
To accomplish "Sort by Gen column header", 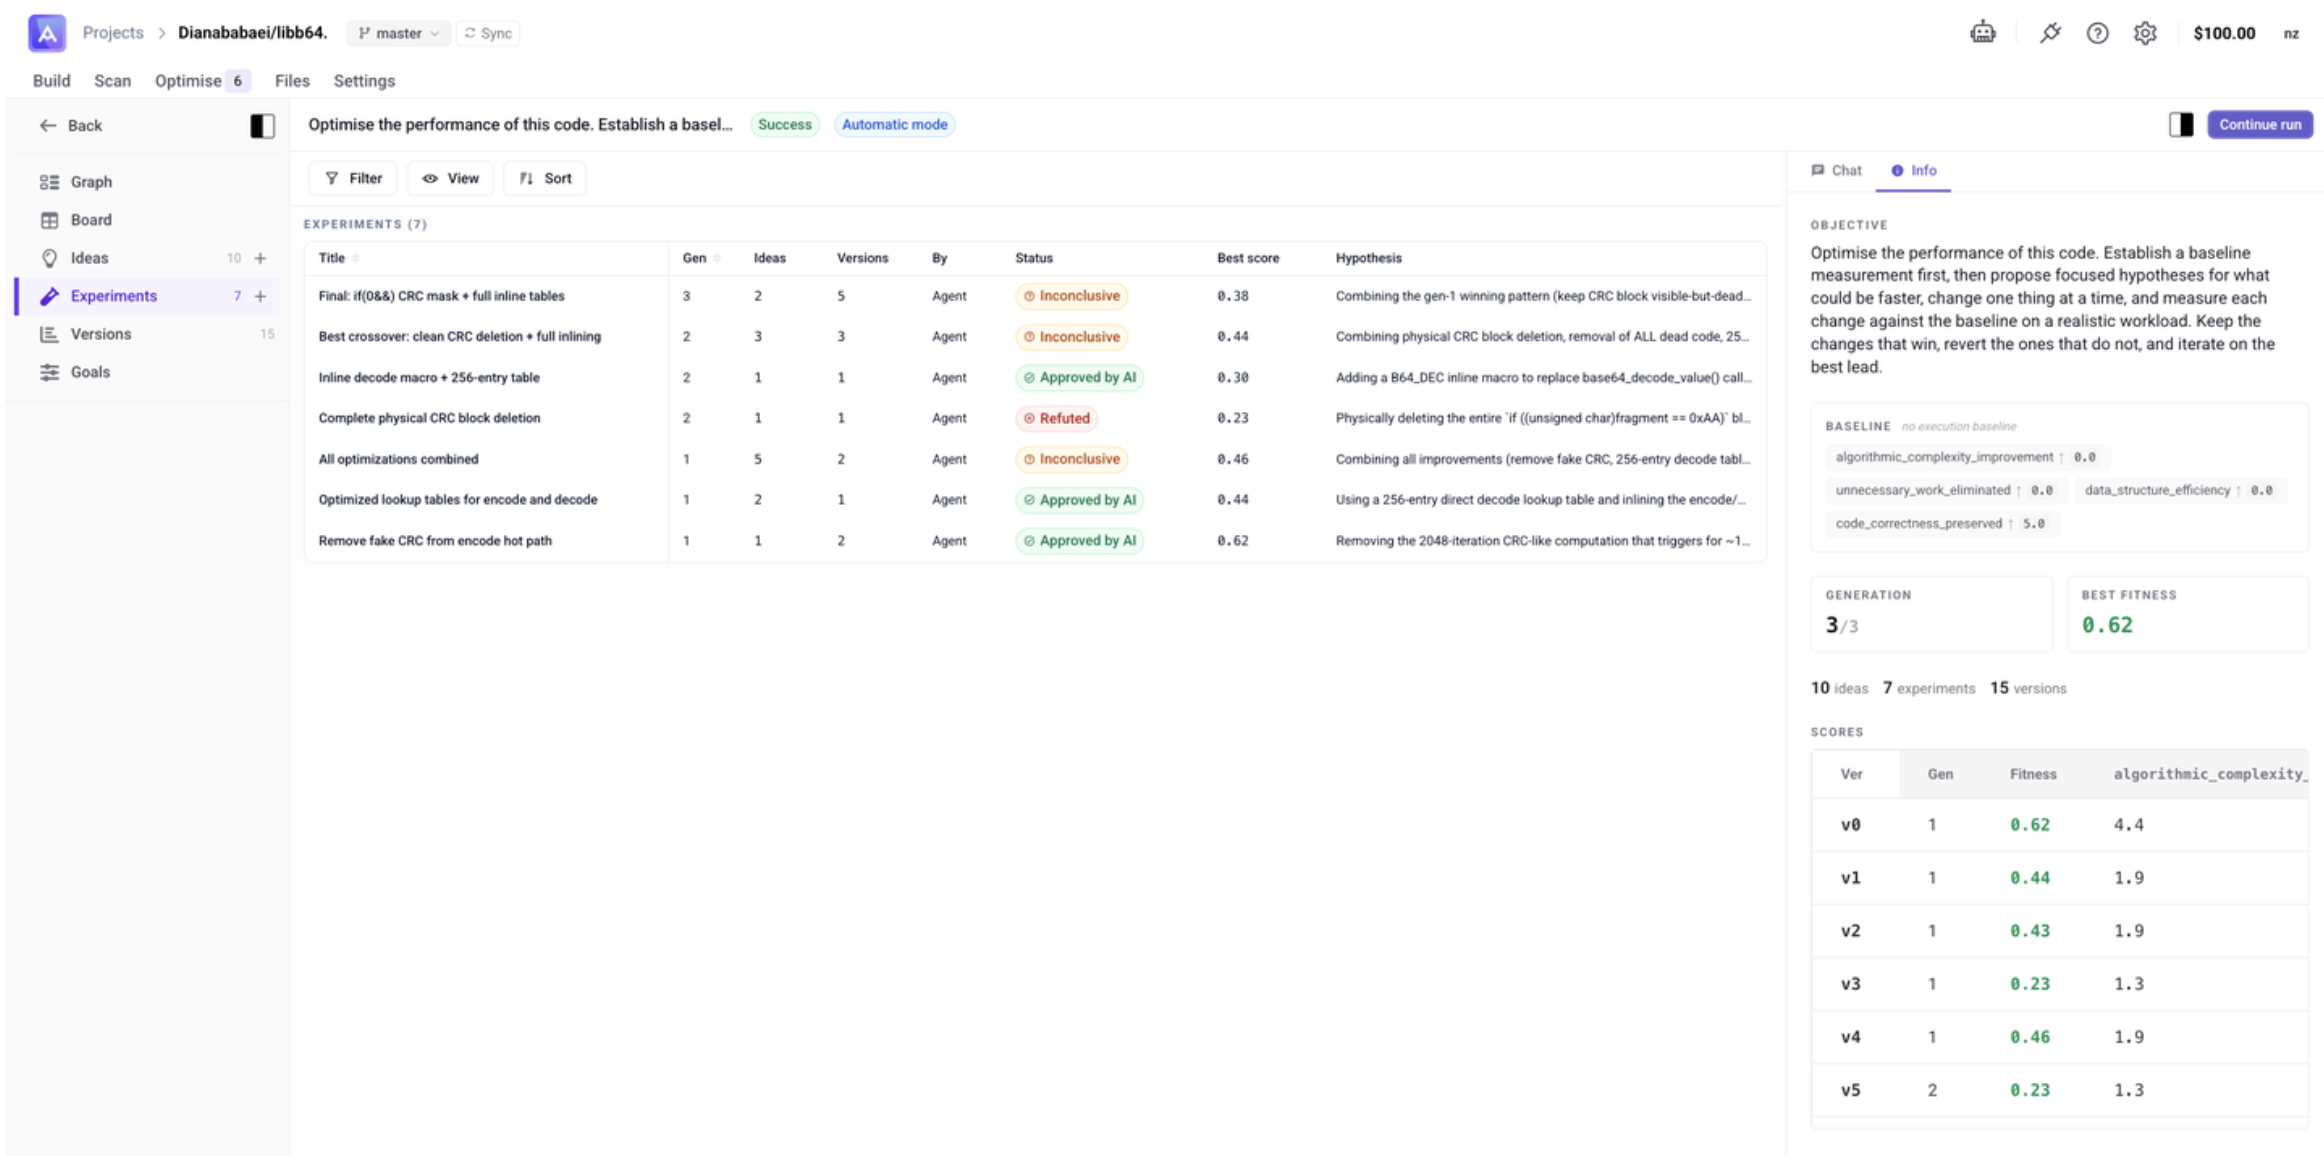I will (x=694, y=257).
